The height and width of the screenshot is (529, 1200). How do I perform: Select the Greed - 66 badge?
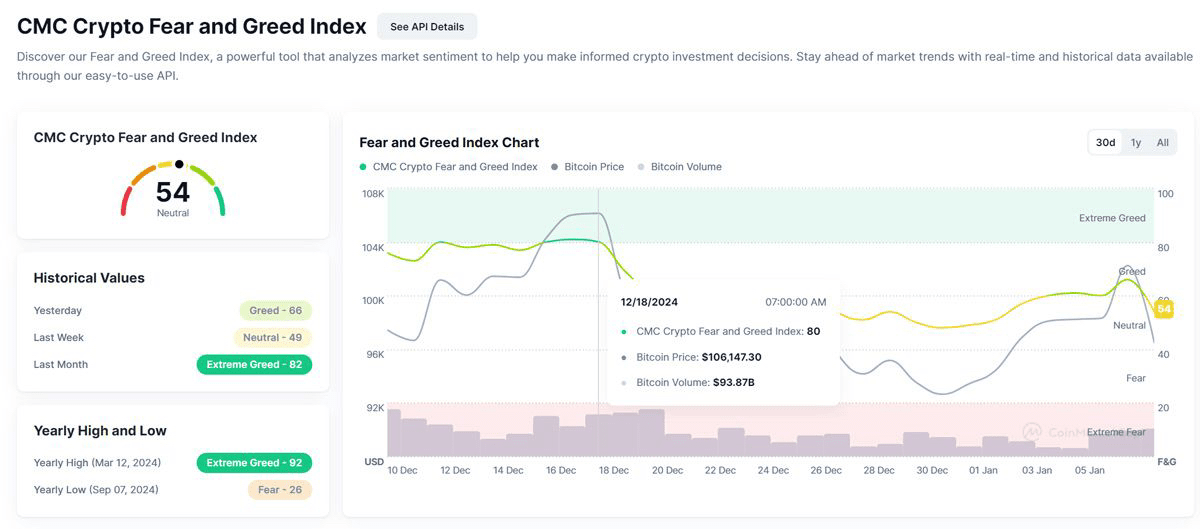[x=275, y=310]
